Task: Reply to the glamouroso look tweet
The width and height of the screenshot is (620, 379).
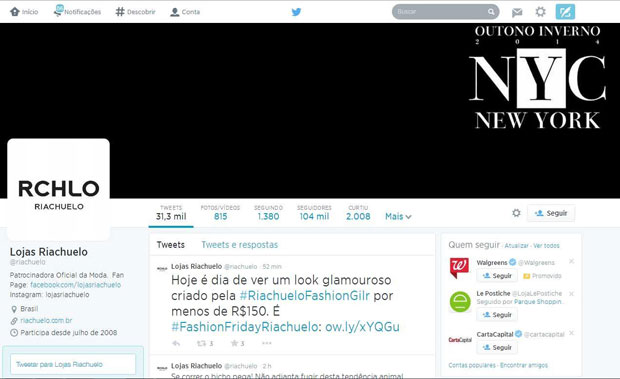Action: (x=176, y=343)
